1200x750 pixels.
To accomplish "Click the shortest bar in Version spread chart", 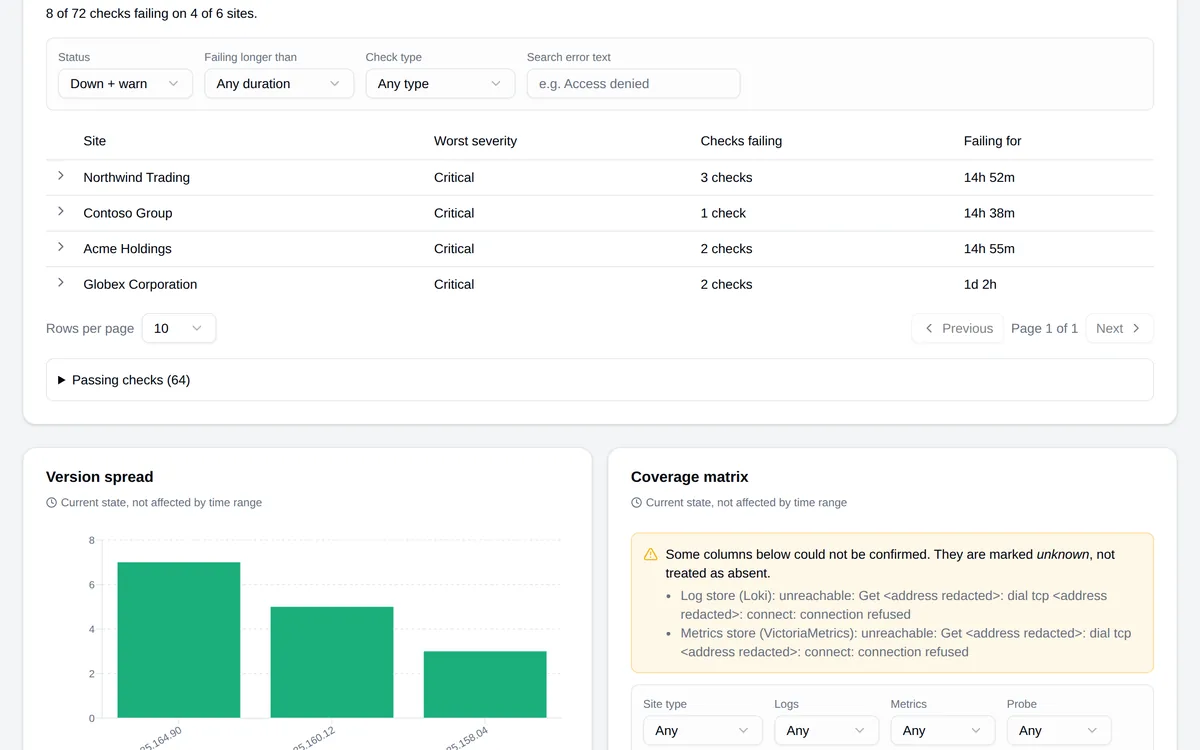I will [x=485, y=684].
